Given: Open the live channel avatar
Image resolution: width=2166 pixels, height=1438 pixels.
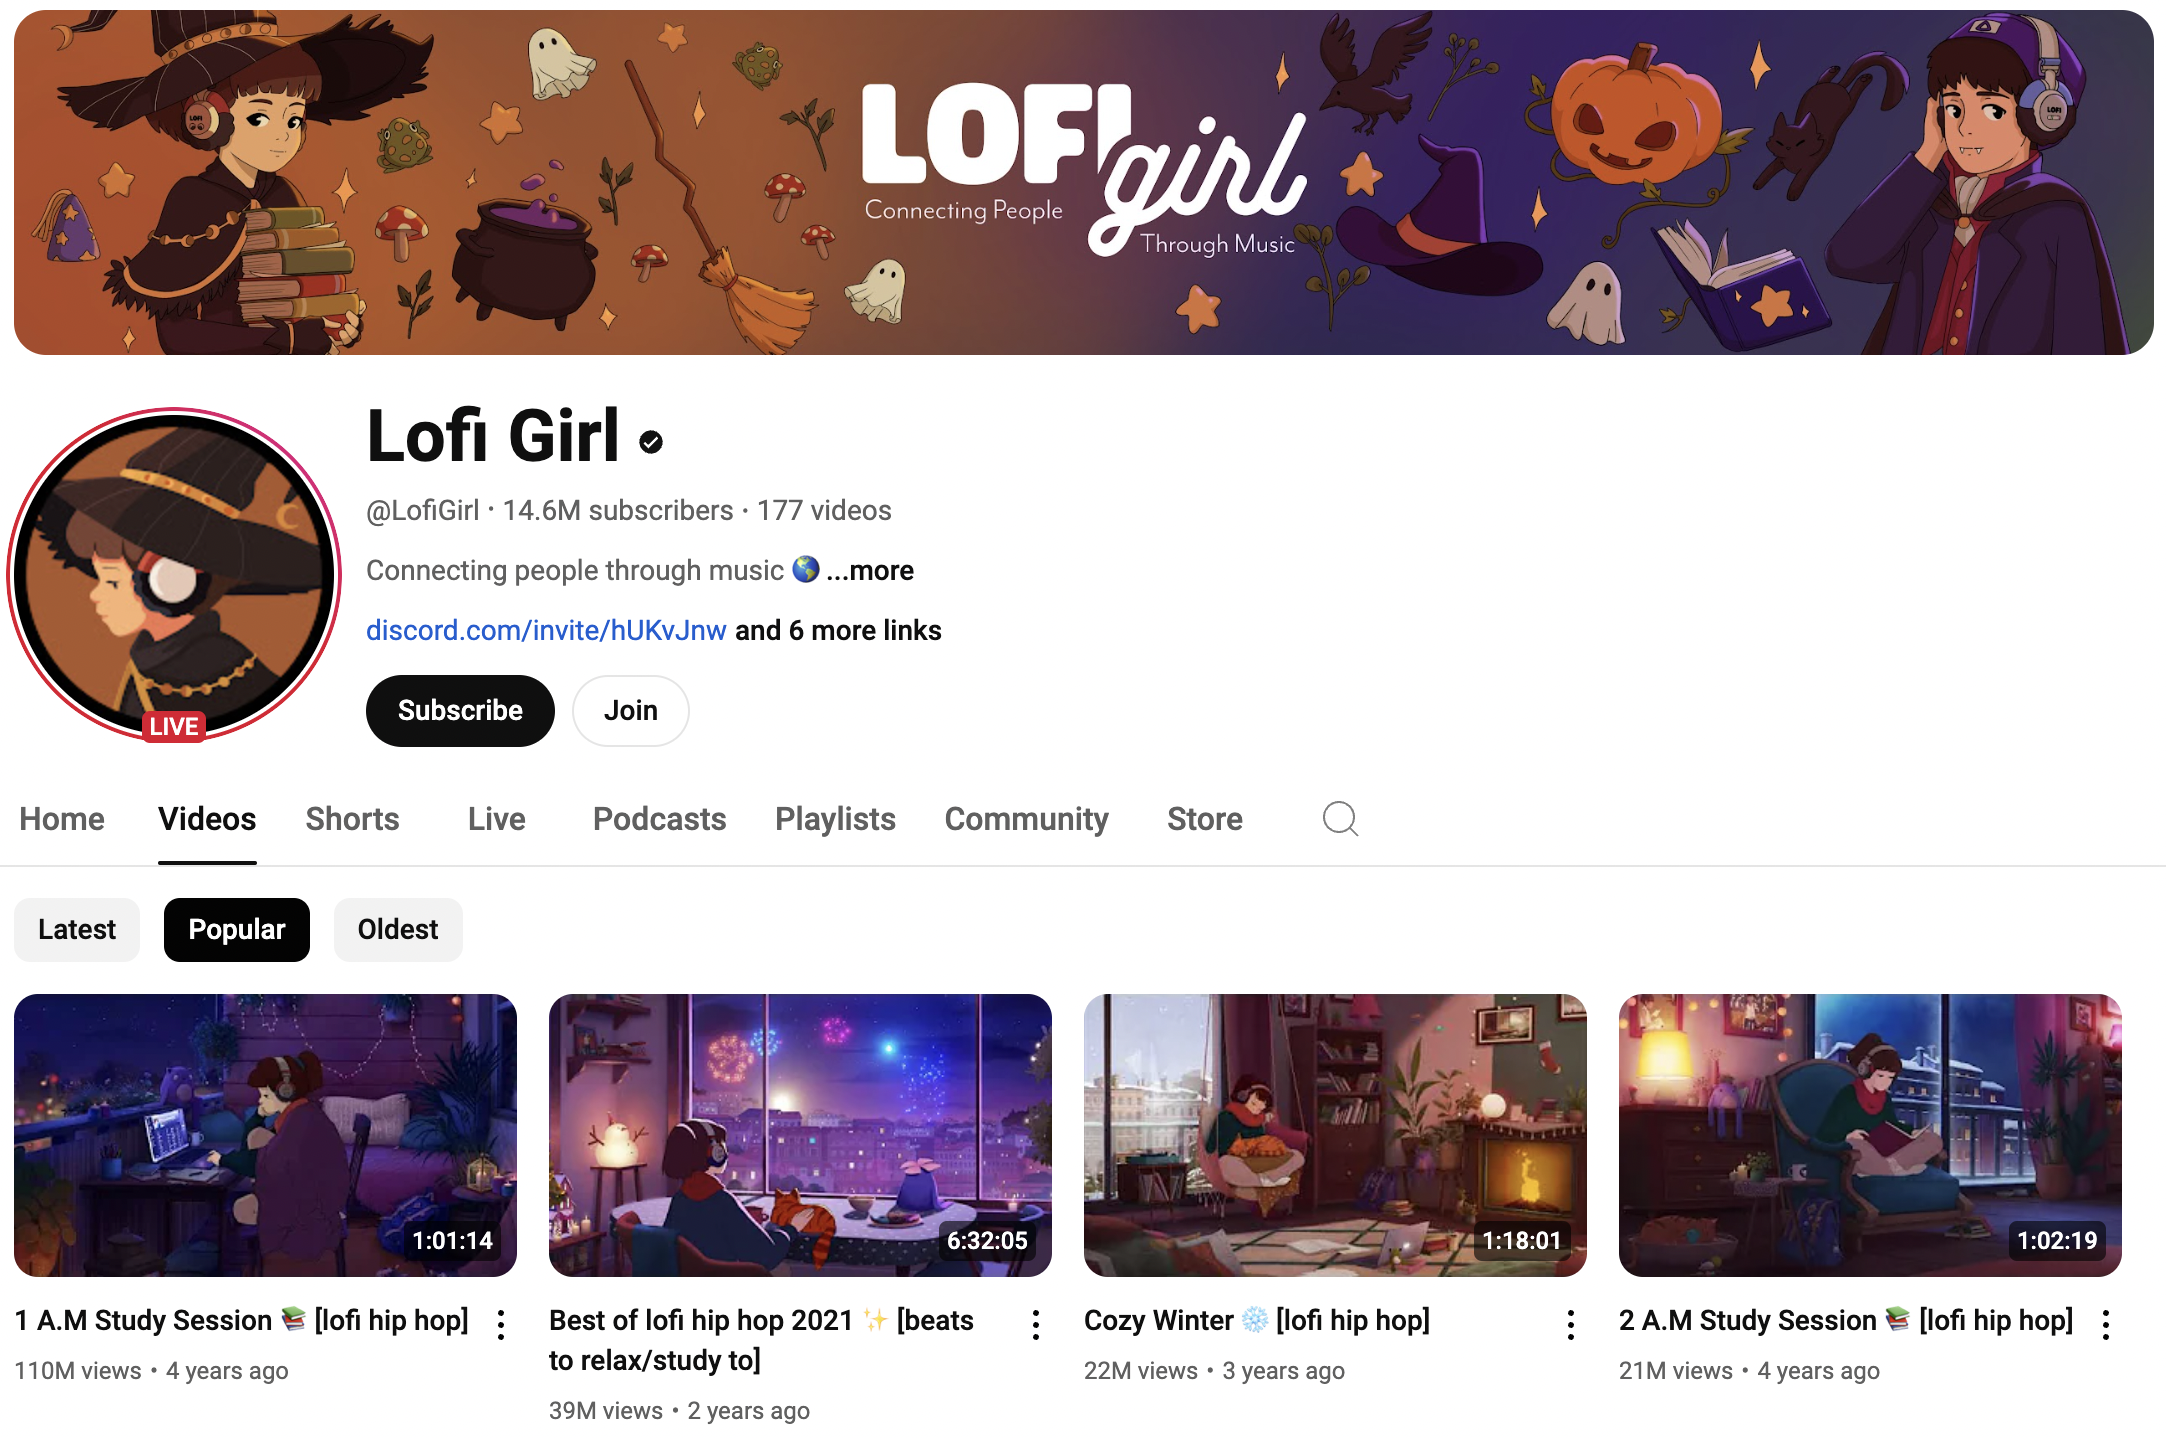Looking at the screenshot, I should 174,574.
